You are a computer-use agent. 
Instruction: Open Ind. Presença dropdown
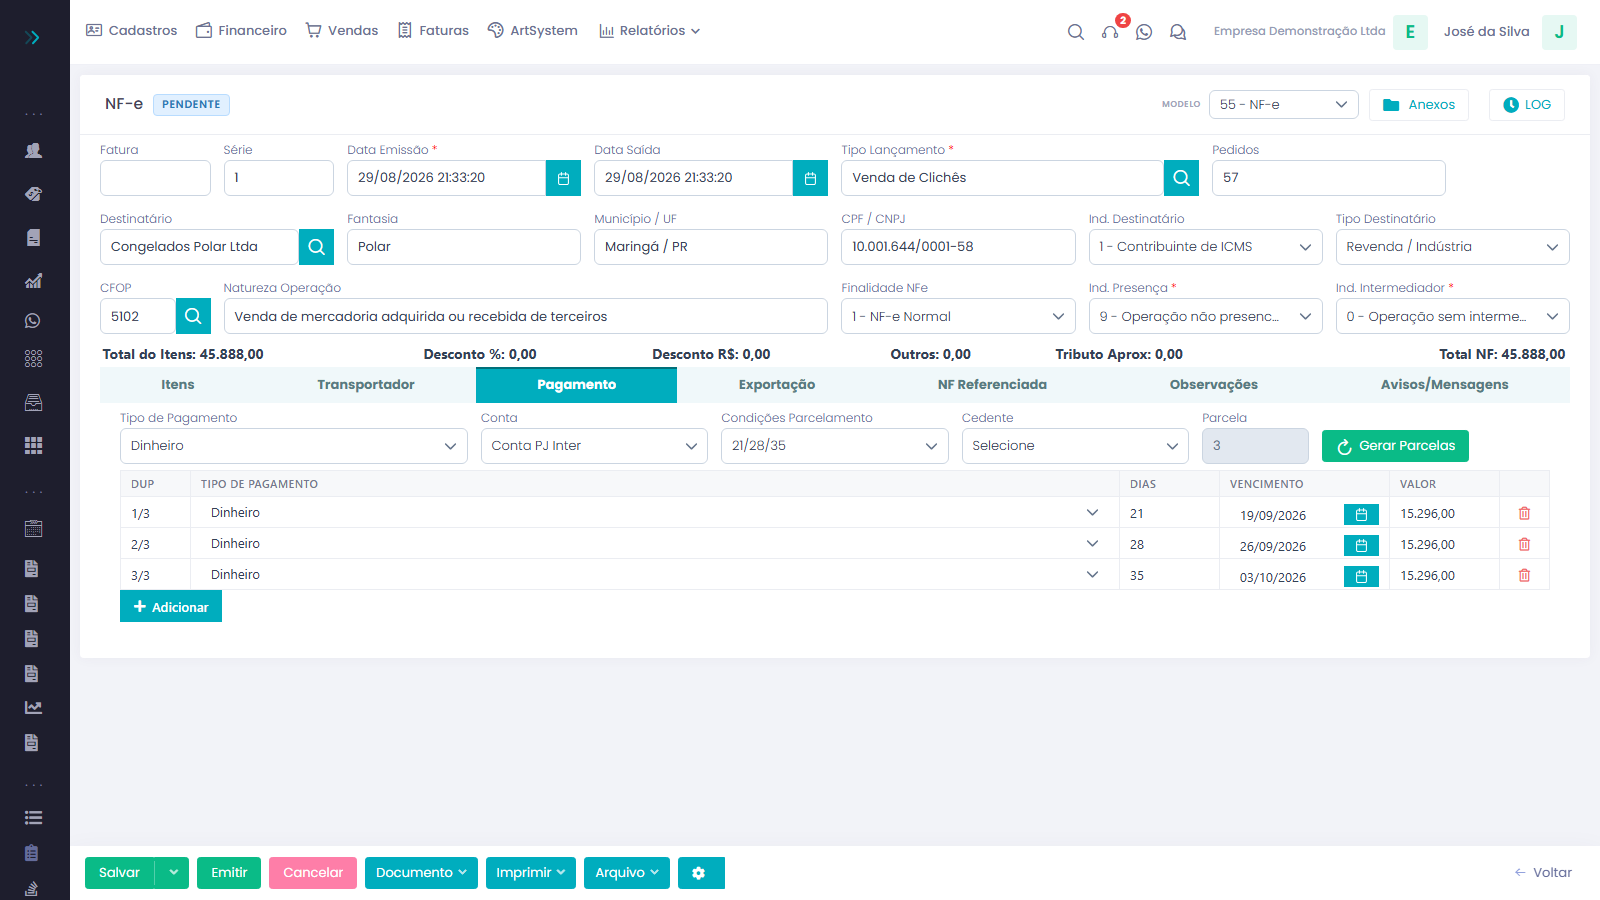pos(1205,316)
